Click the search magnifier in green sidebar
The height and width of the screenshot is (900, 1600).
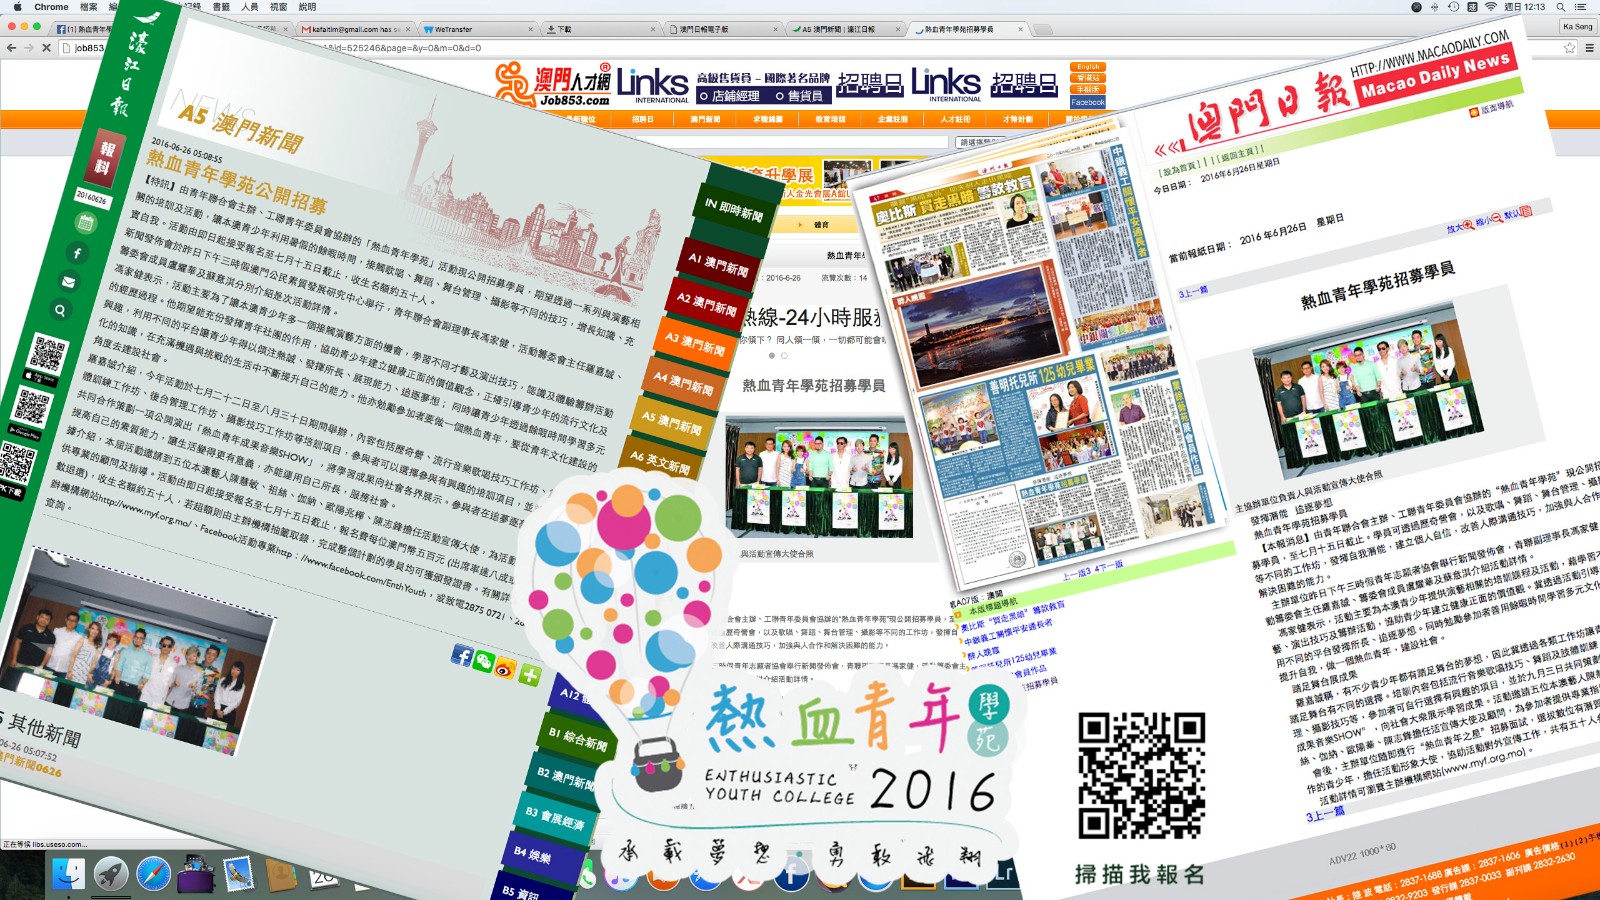[60, 311]
